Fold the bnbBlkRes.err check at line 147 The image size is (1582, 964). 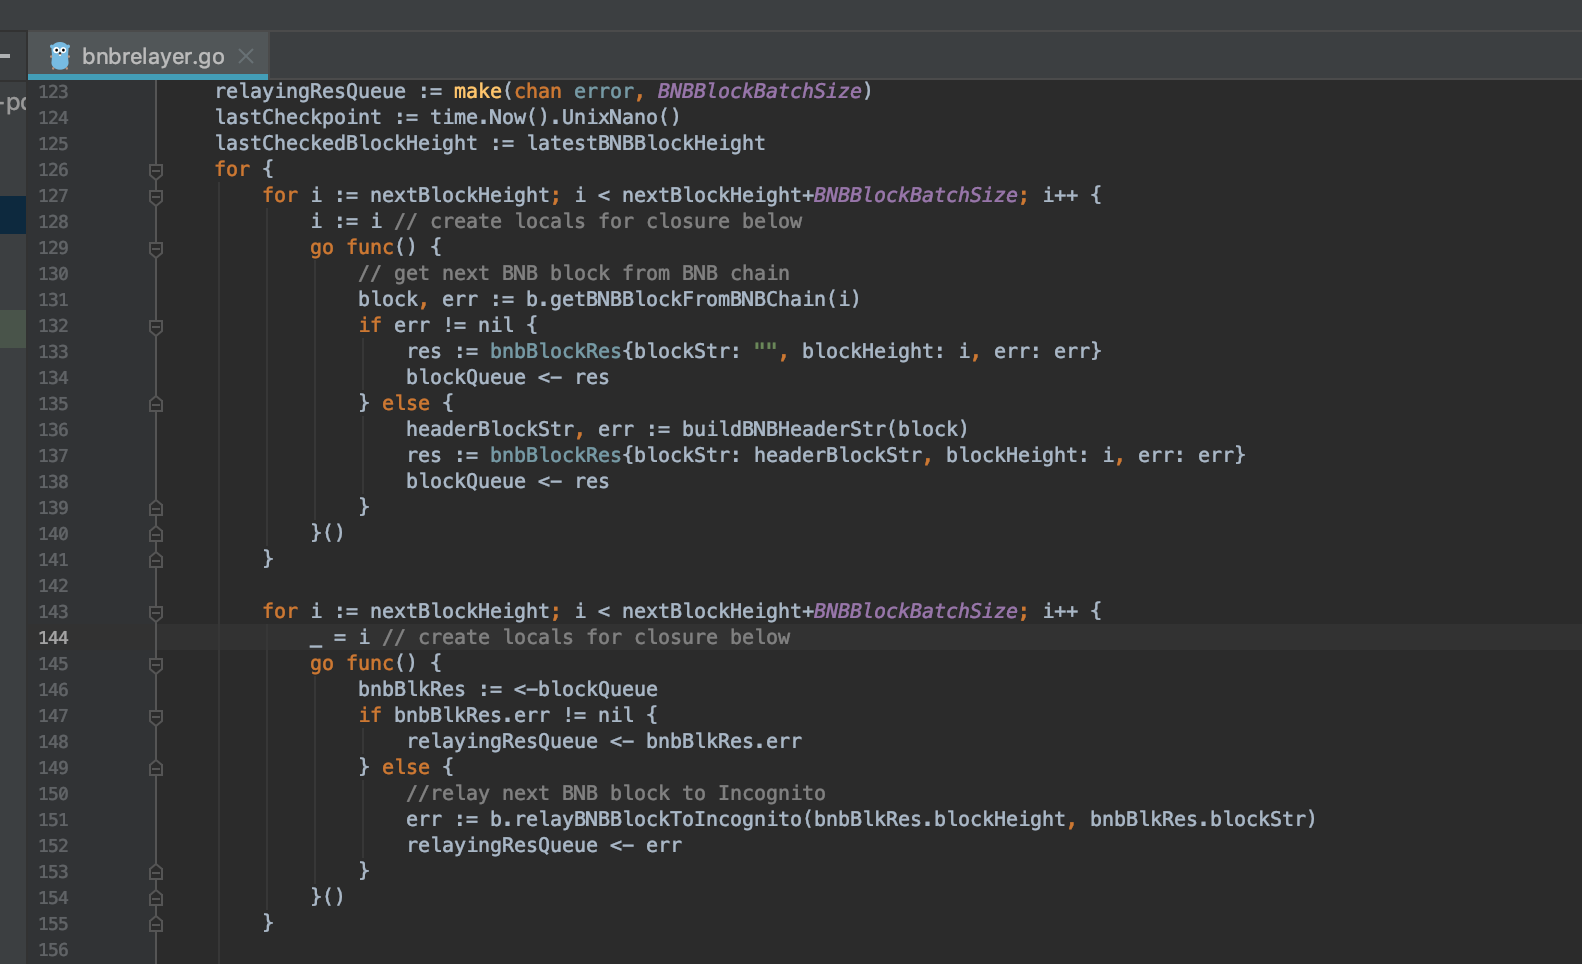pyautogui.click(x=156, y=716)
